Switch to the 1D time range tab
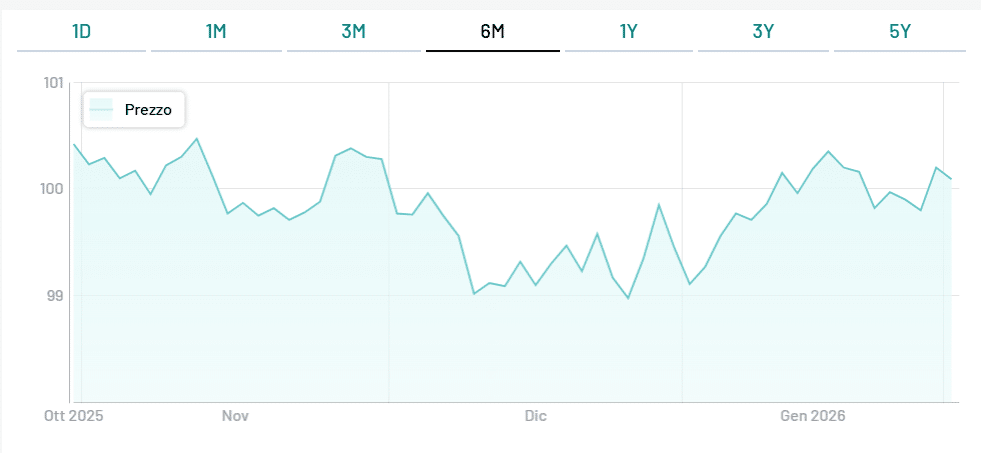981x453 pixels. [82, 31]
